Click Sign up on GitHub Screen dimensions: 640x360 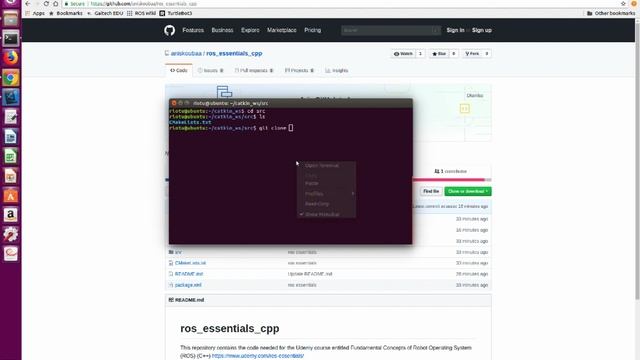(482, 30)
